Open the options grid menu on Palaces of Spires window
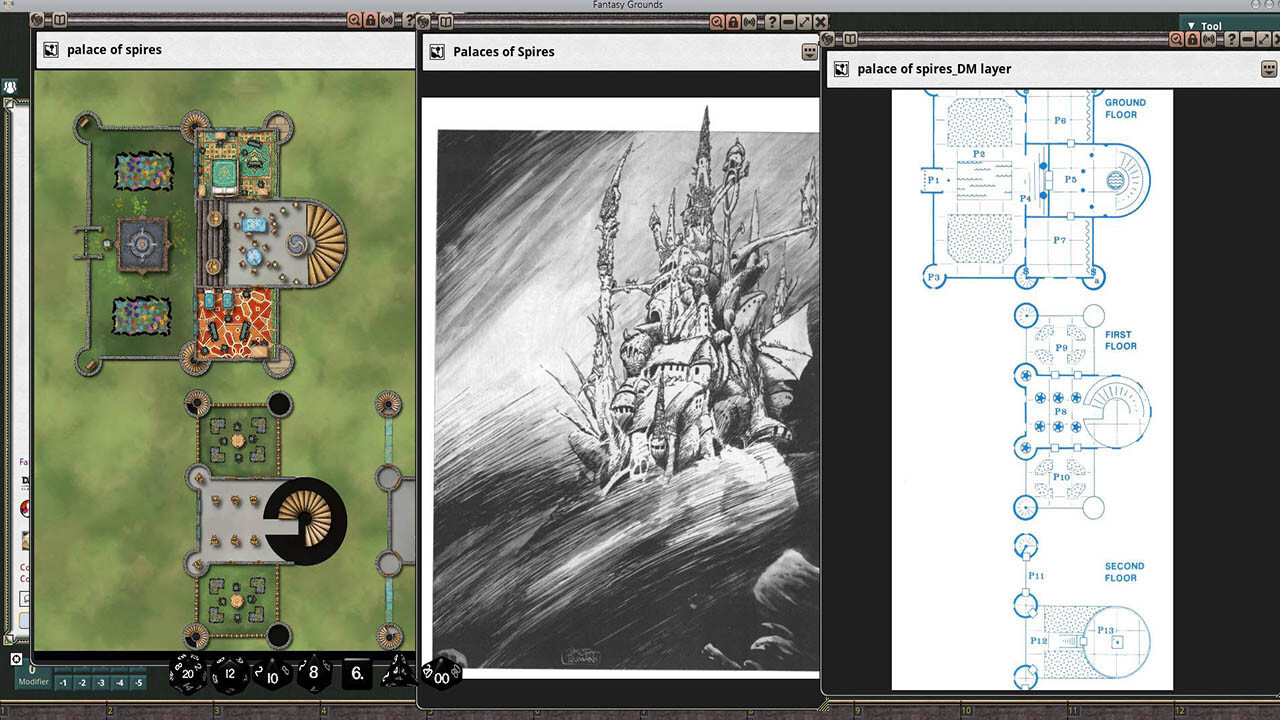1280x720 pixels. (x=809, y=51)
